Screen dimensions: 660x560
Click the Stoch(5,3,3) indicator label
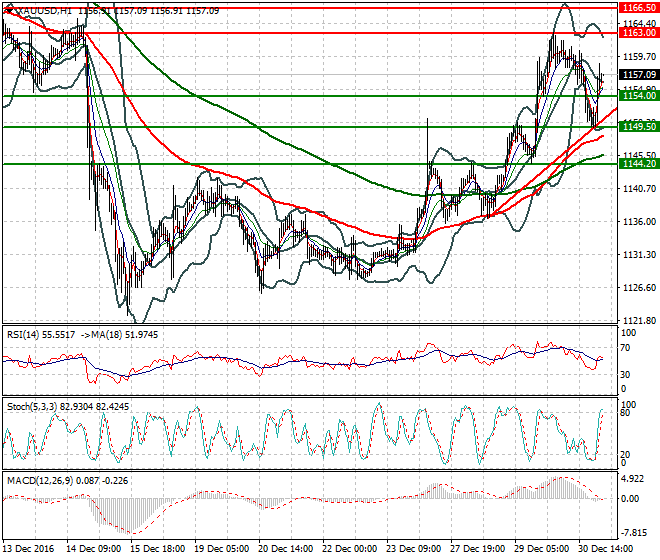pos(32,407)
